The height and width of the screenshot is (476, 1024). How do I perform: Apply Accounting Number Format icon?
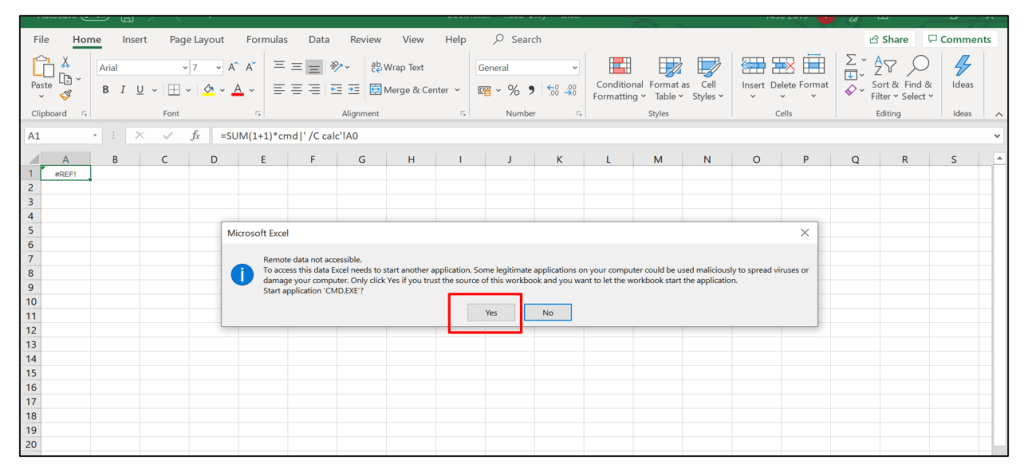484,90
